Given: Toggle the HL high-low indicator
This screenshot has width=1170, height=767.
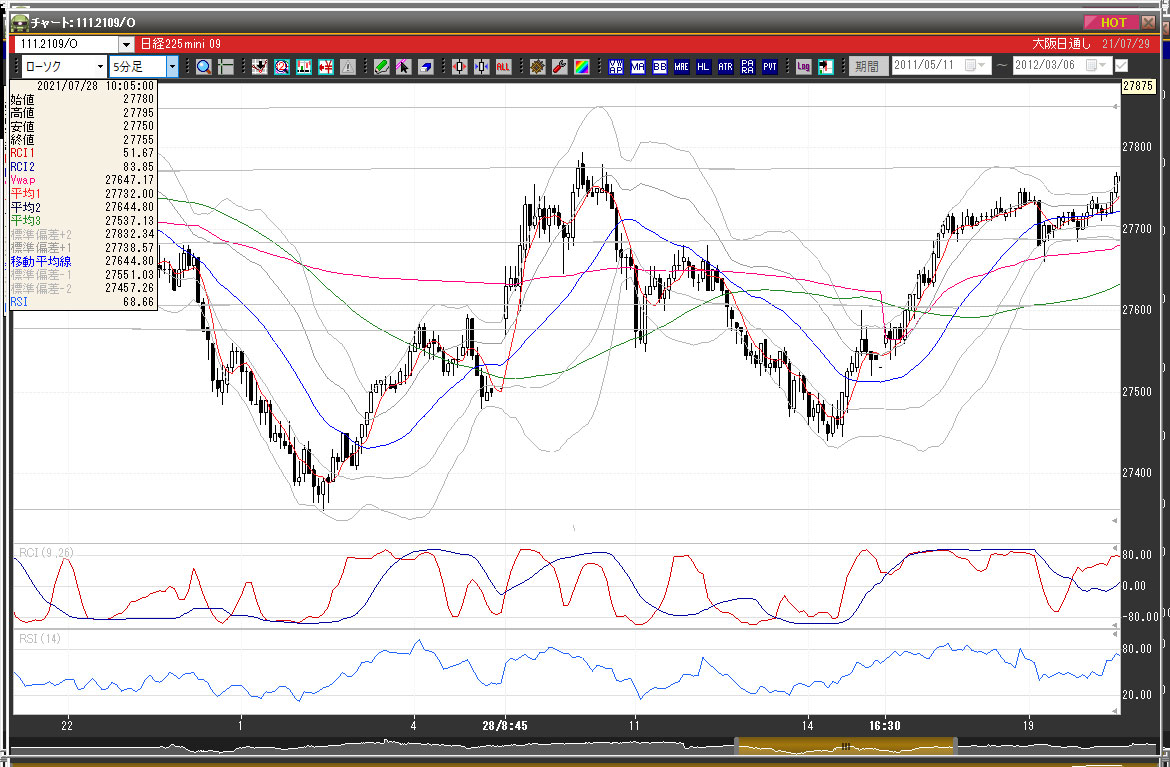Looking at the screenshot, I should 703,67.
